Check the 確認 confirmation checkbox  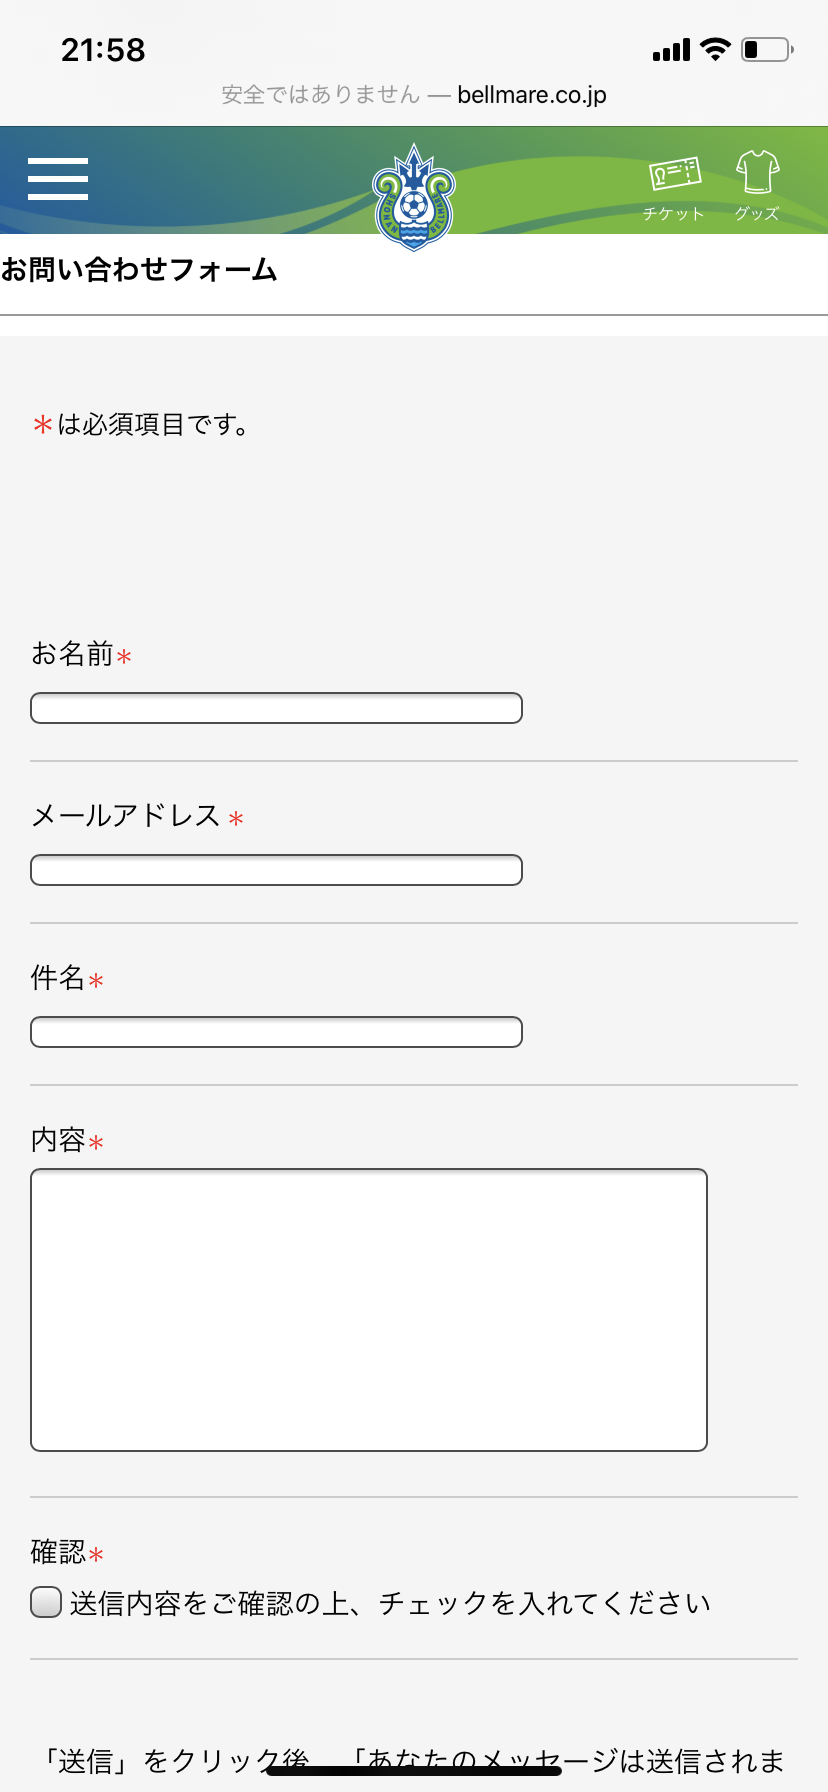(46, 1602)
